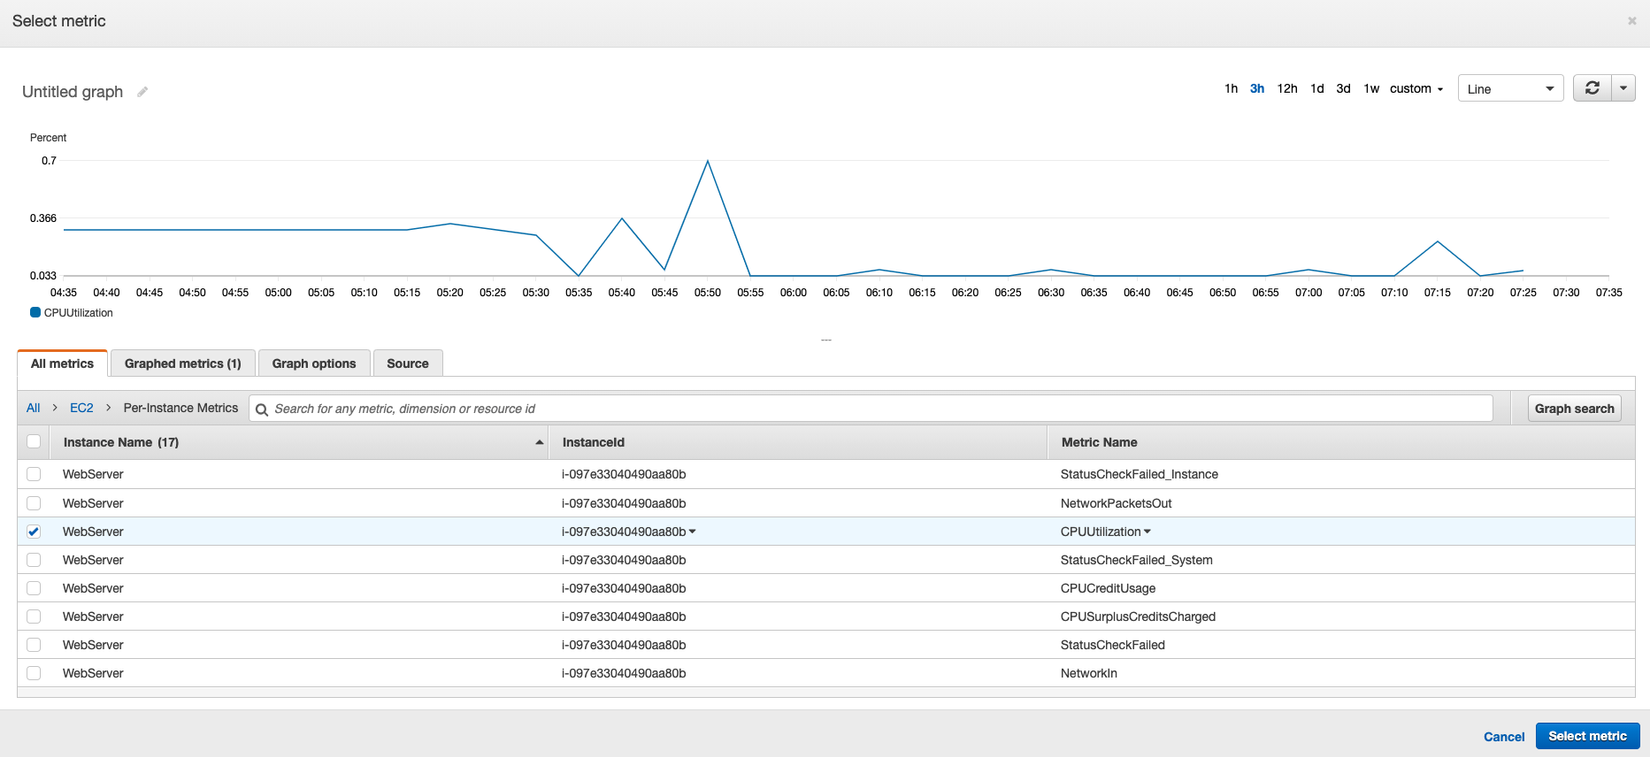Click the pencil icon to rename graph
The height and width of the screenshot is (757, 1650).
[143, 92]
